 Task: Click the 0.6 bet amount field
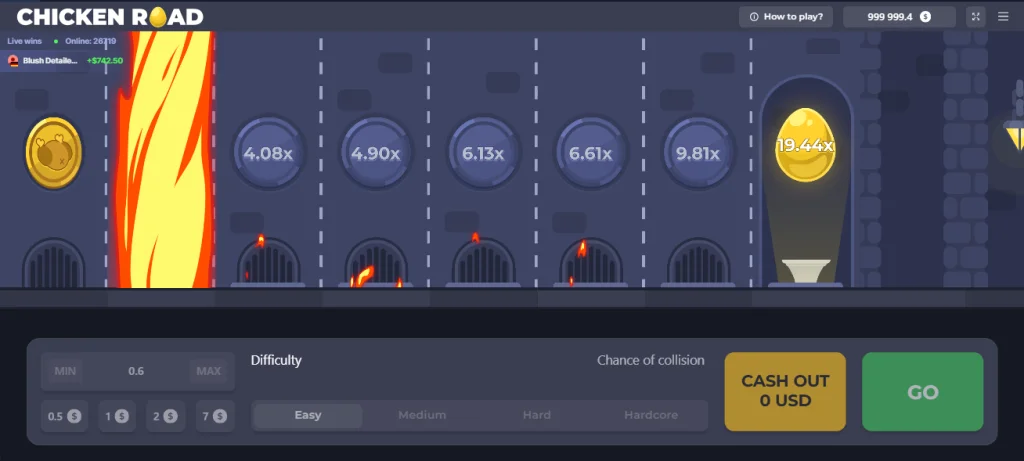[x=136, y=371]
